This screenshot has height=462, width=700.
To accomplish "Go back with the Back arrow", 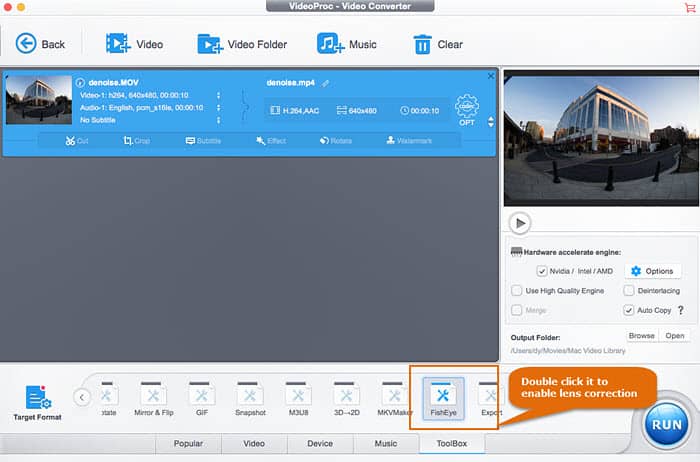I will point(40,44).
